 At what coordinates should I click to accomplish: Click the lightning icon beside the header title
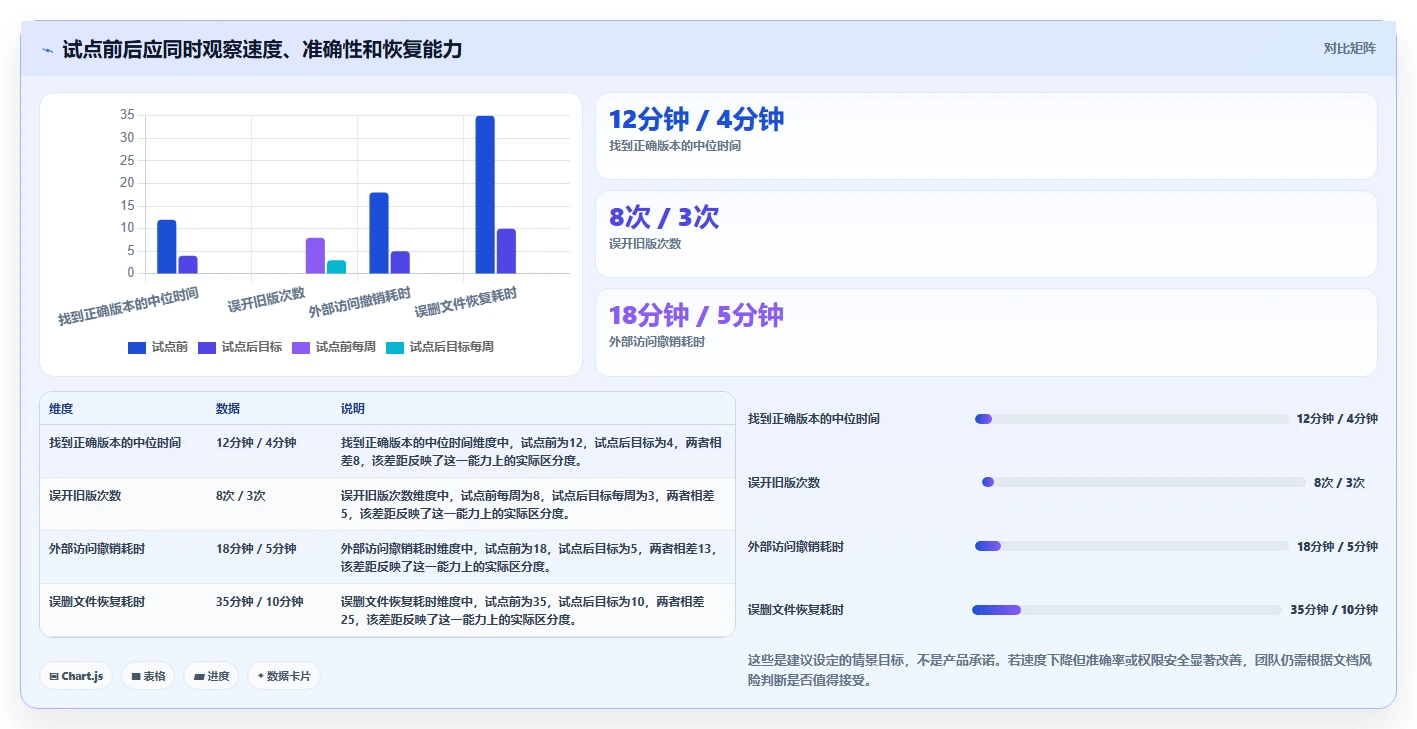(47, 49)
